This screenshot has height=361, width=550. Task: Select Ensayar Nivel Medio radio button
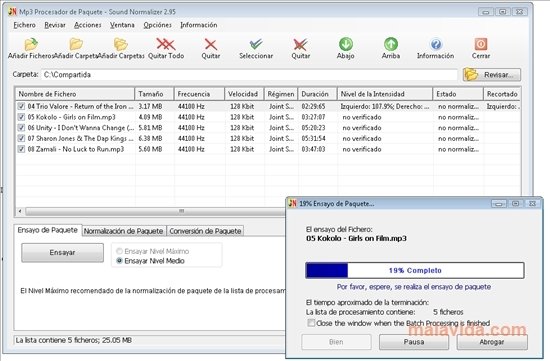119,261
